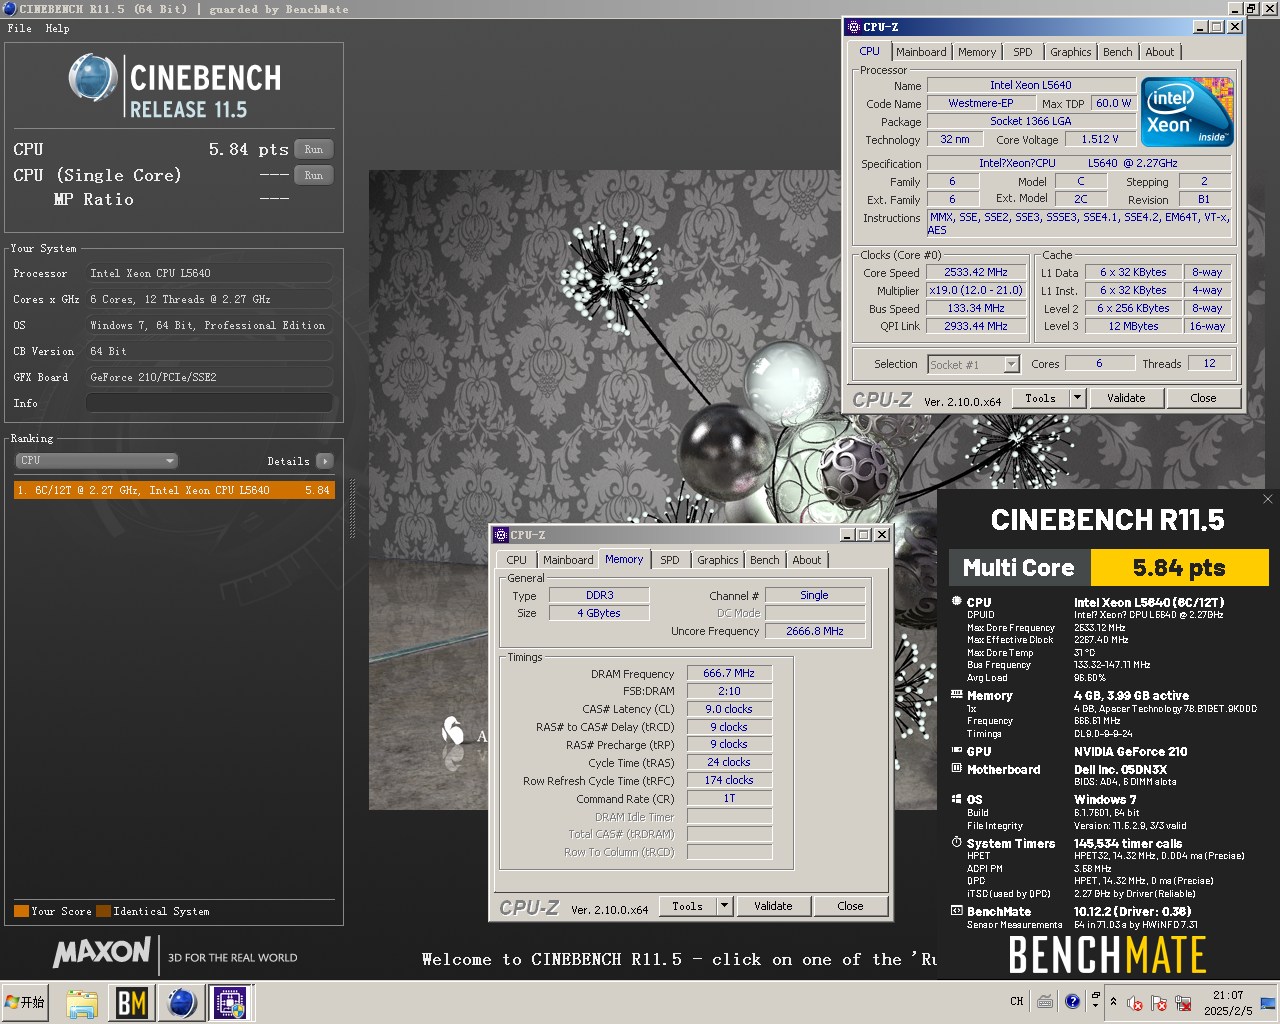
Task: Open About tab in CPU-Z Memory window
Action: [x=807, y=560]
